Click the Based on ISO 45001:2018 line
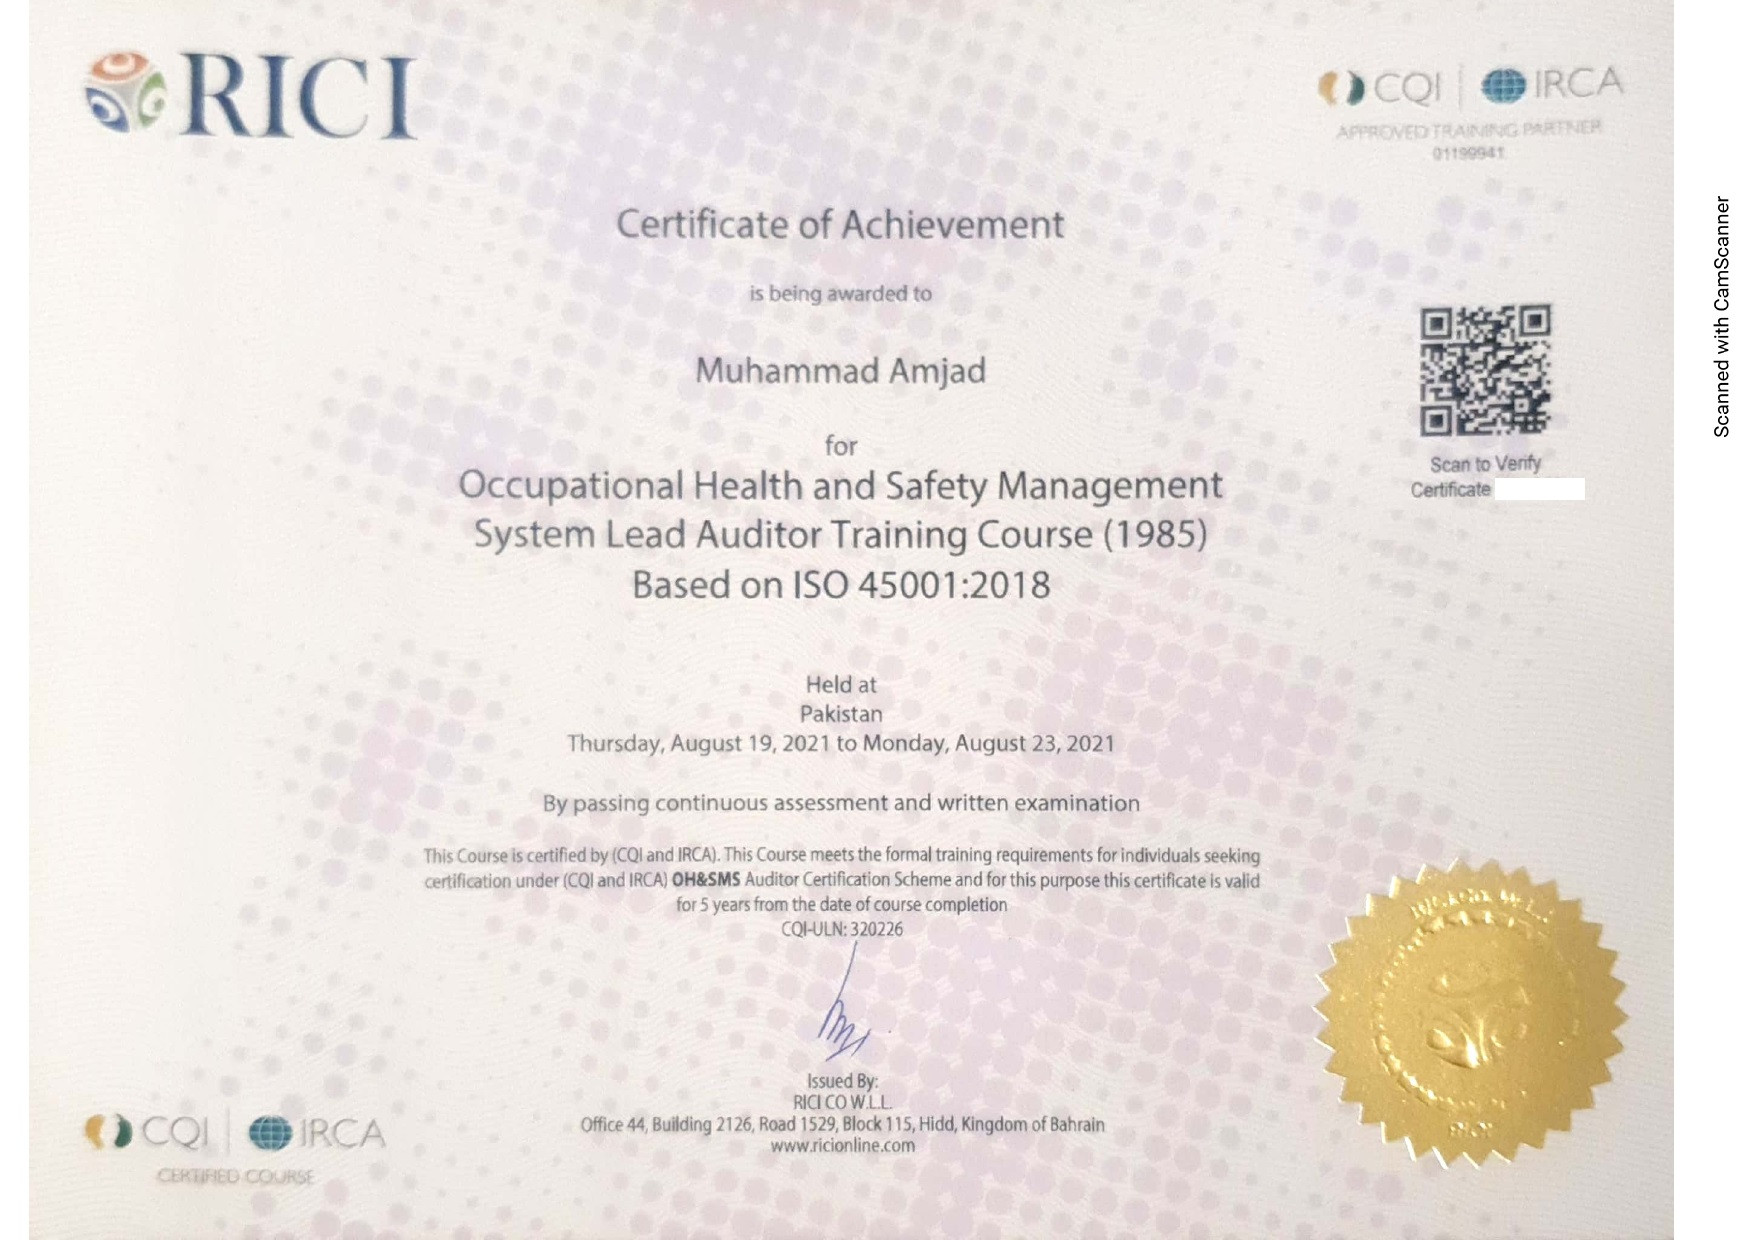 (840, 585)
